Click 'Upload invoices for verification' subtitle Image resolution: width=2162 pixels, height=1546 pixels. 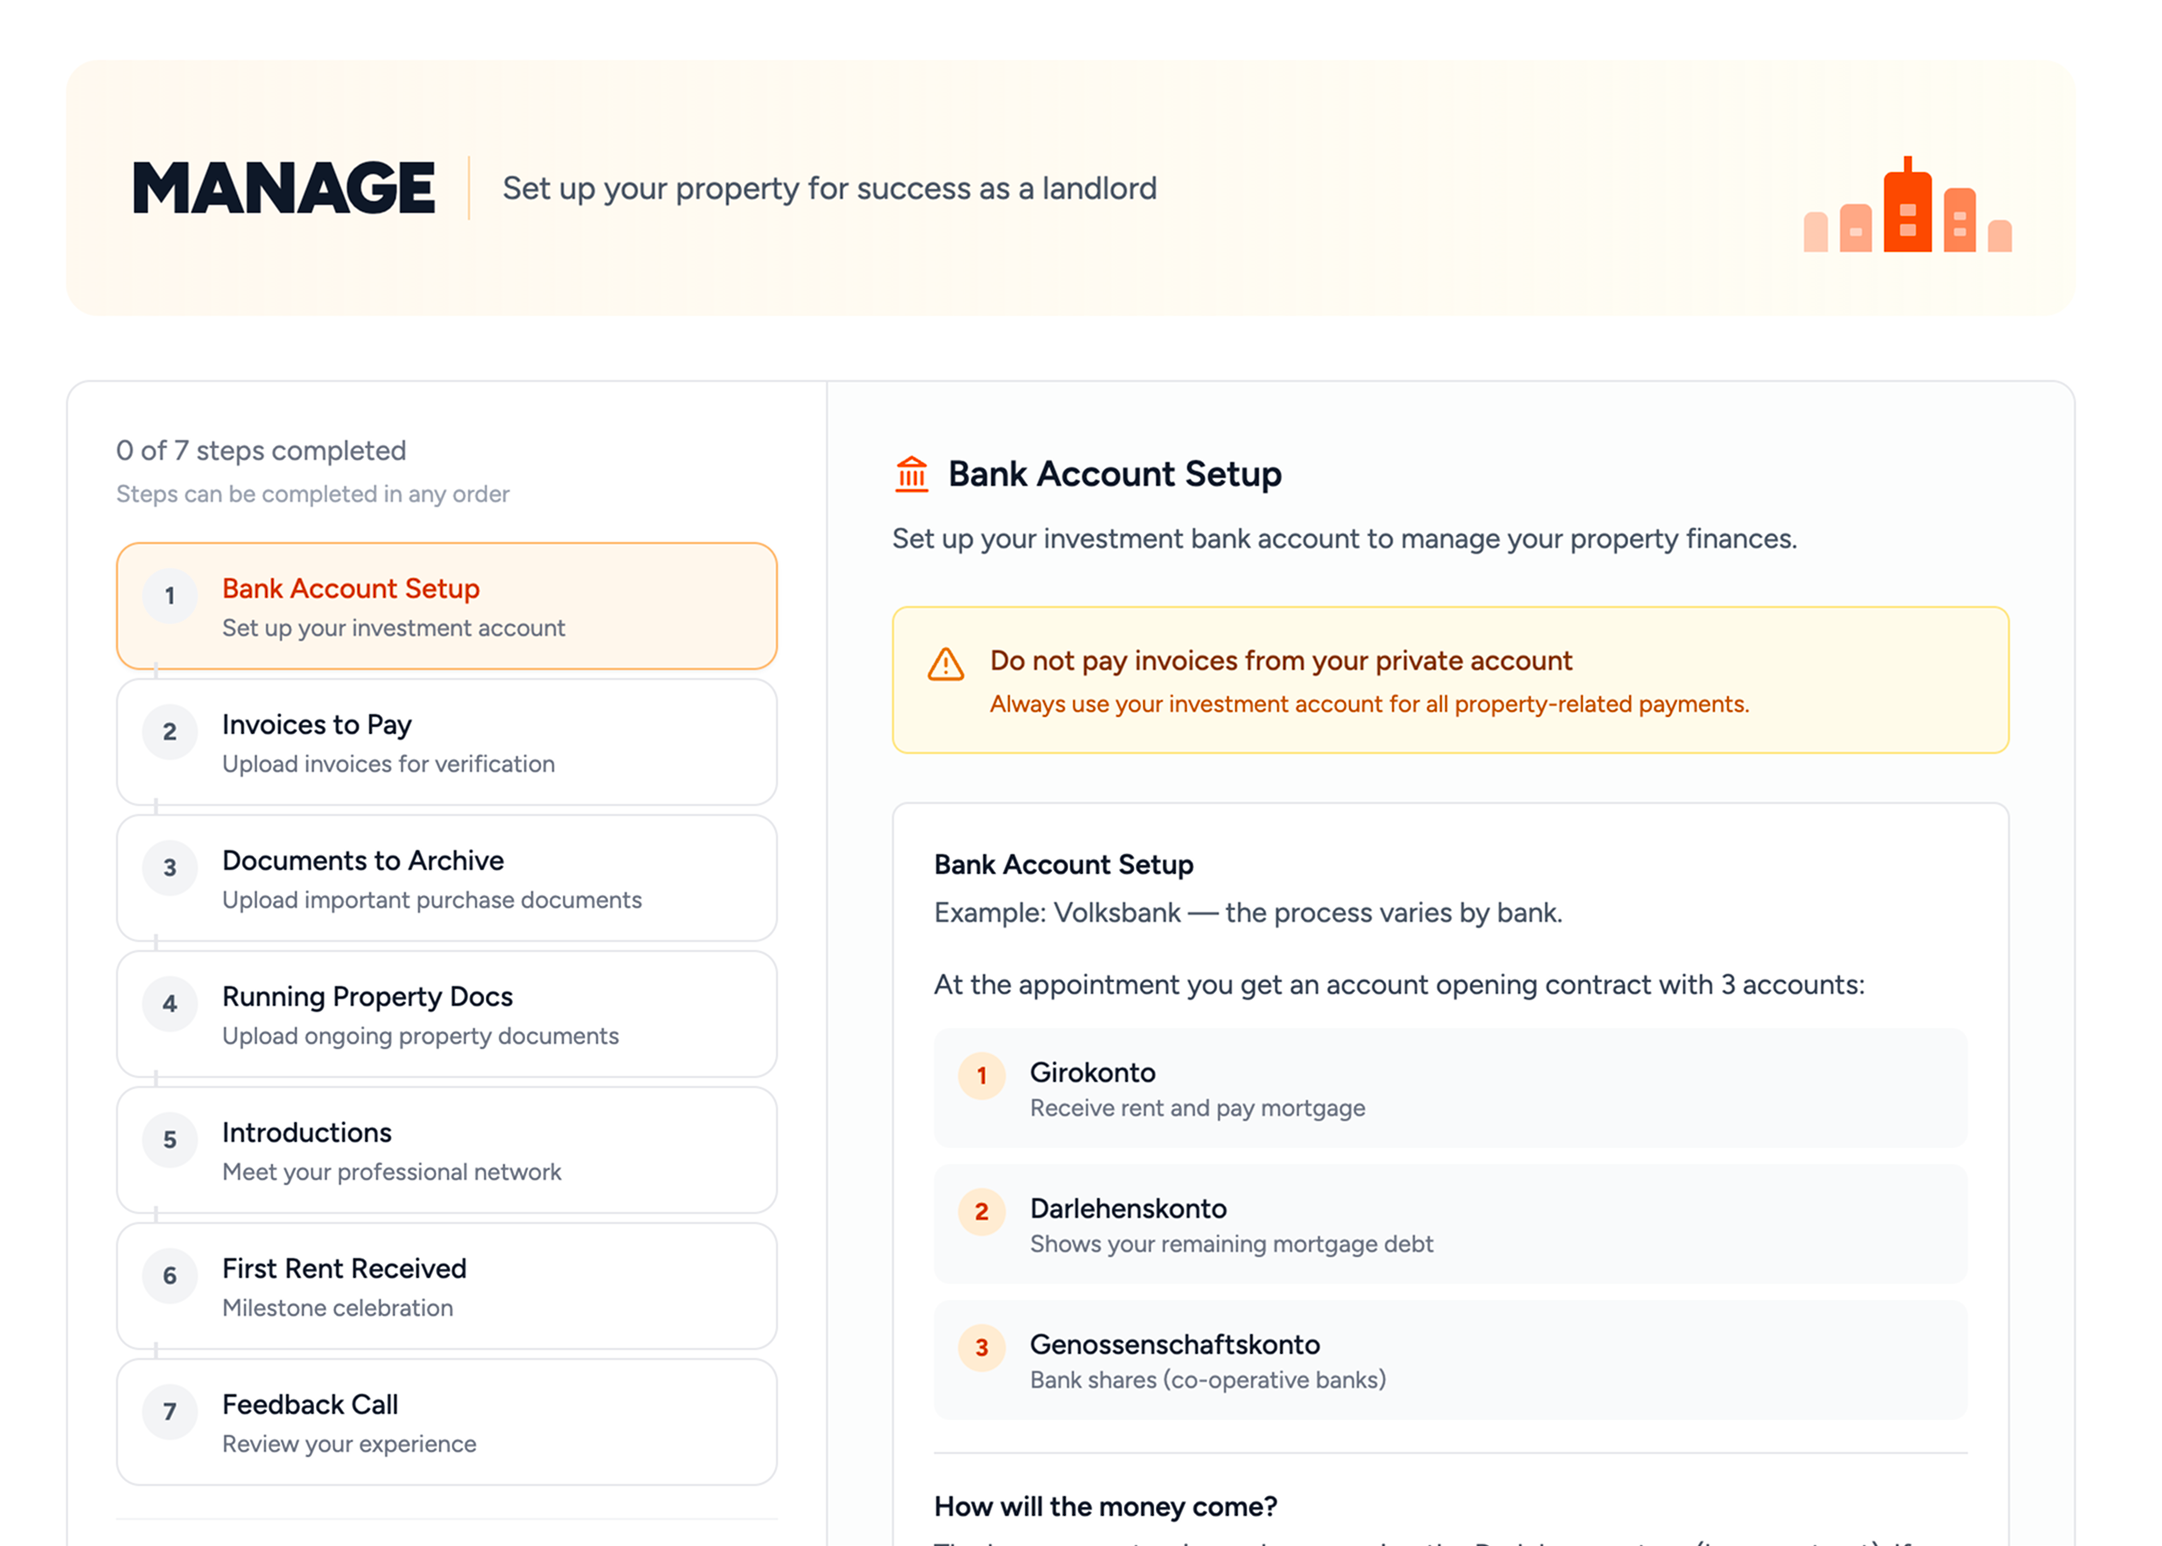[388, 764]
